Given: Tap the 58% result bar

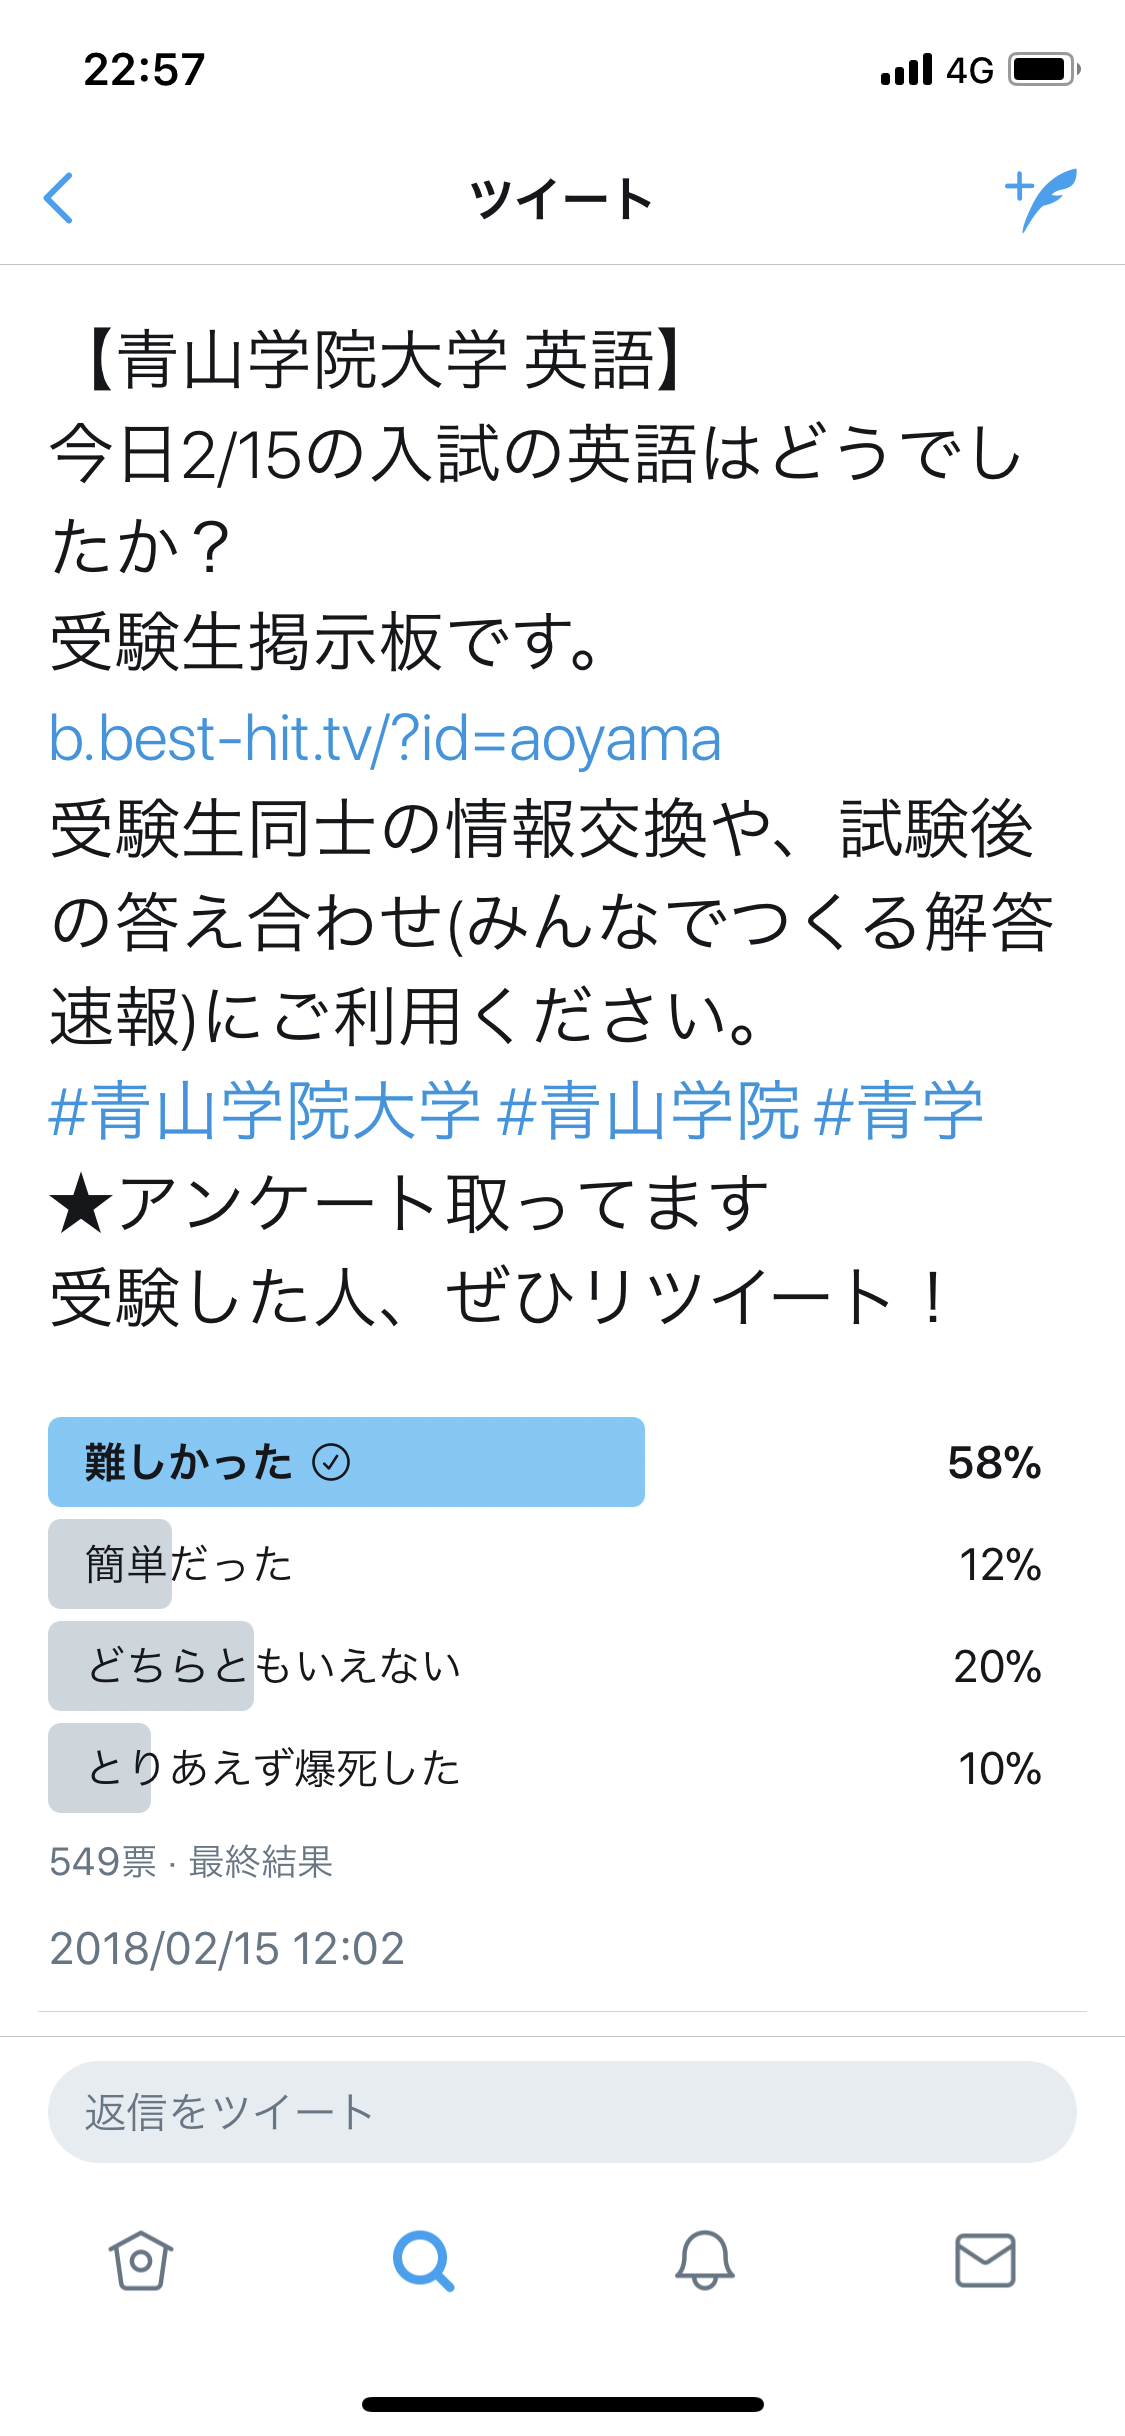Looking at the screenshot, I should (x=346, y=1462).
